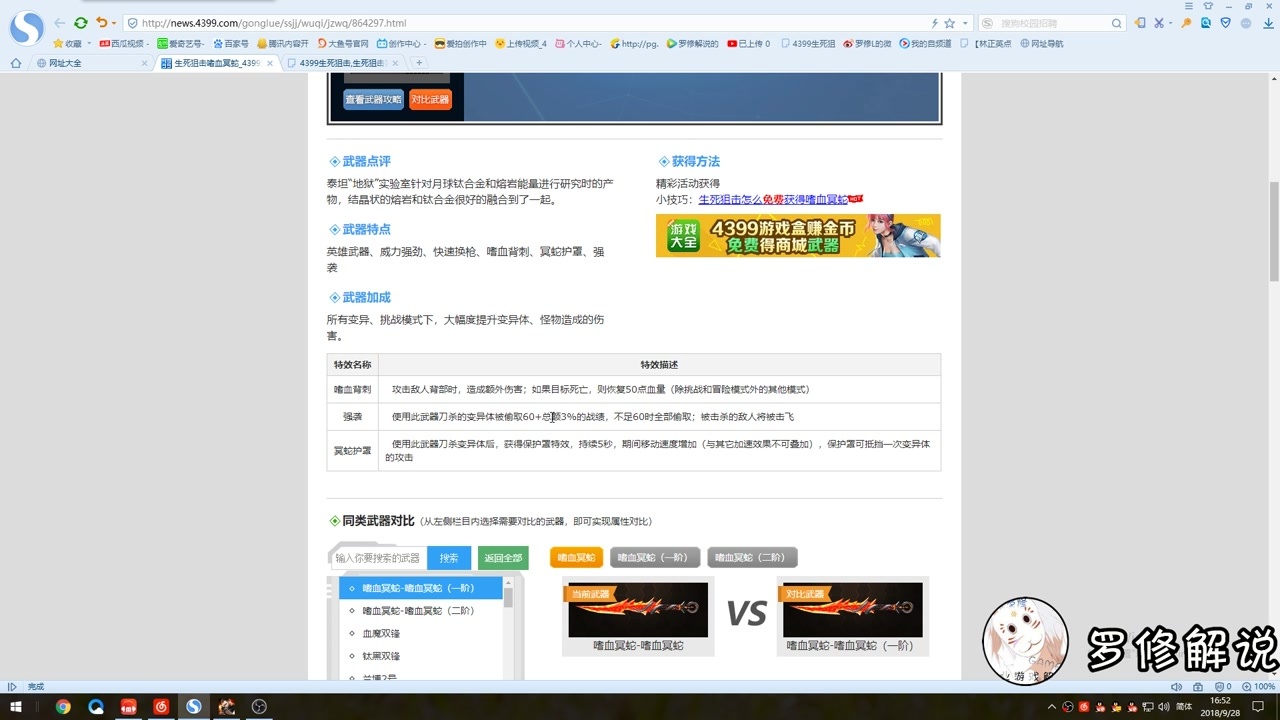
Task: Click the 查看武器攻略 button
Action: point(373,99)
